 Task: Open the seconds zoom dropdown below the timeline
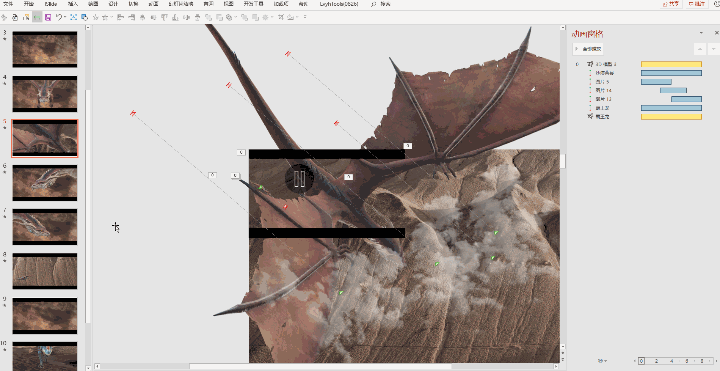click(x=602, y=361)
